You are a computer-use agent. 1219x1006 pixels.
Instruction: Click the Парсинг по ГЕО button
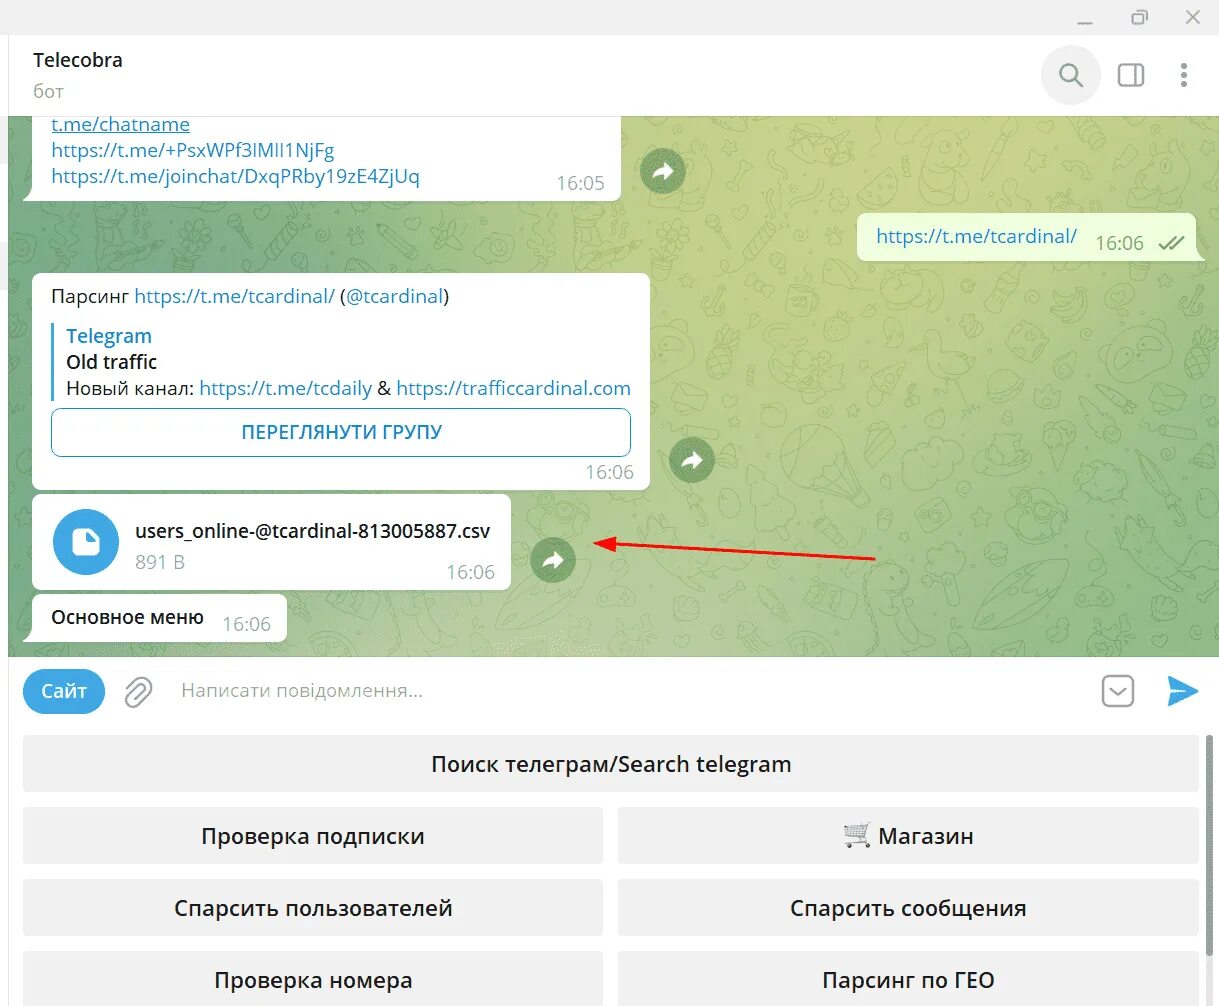[x=908, y=979]
